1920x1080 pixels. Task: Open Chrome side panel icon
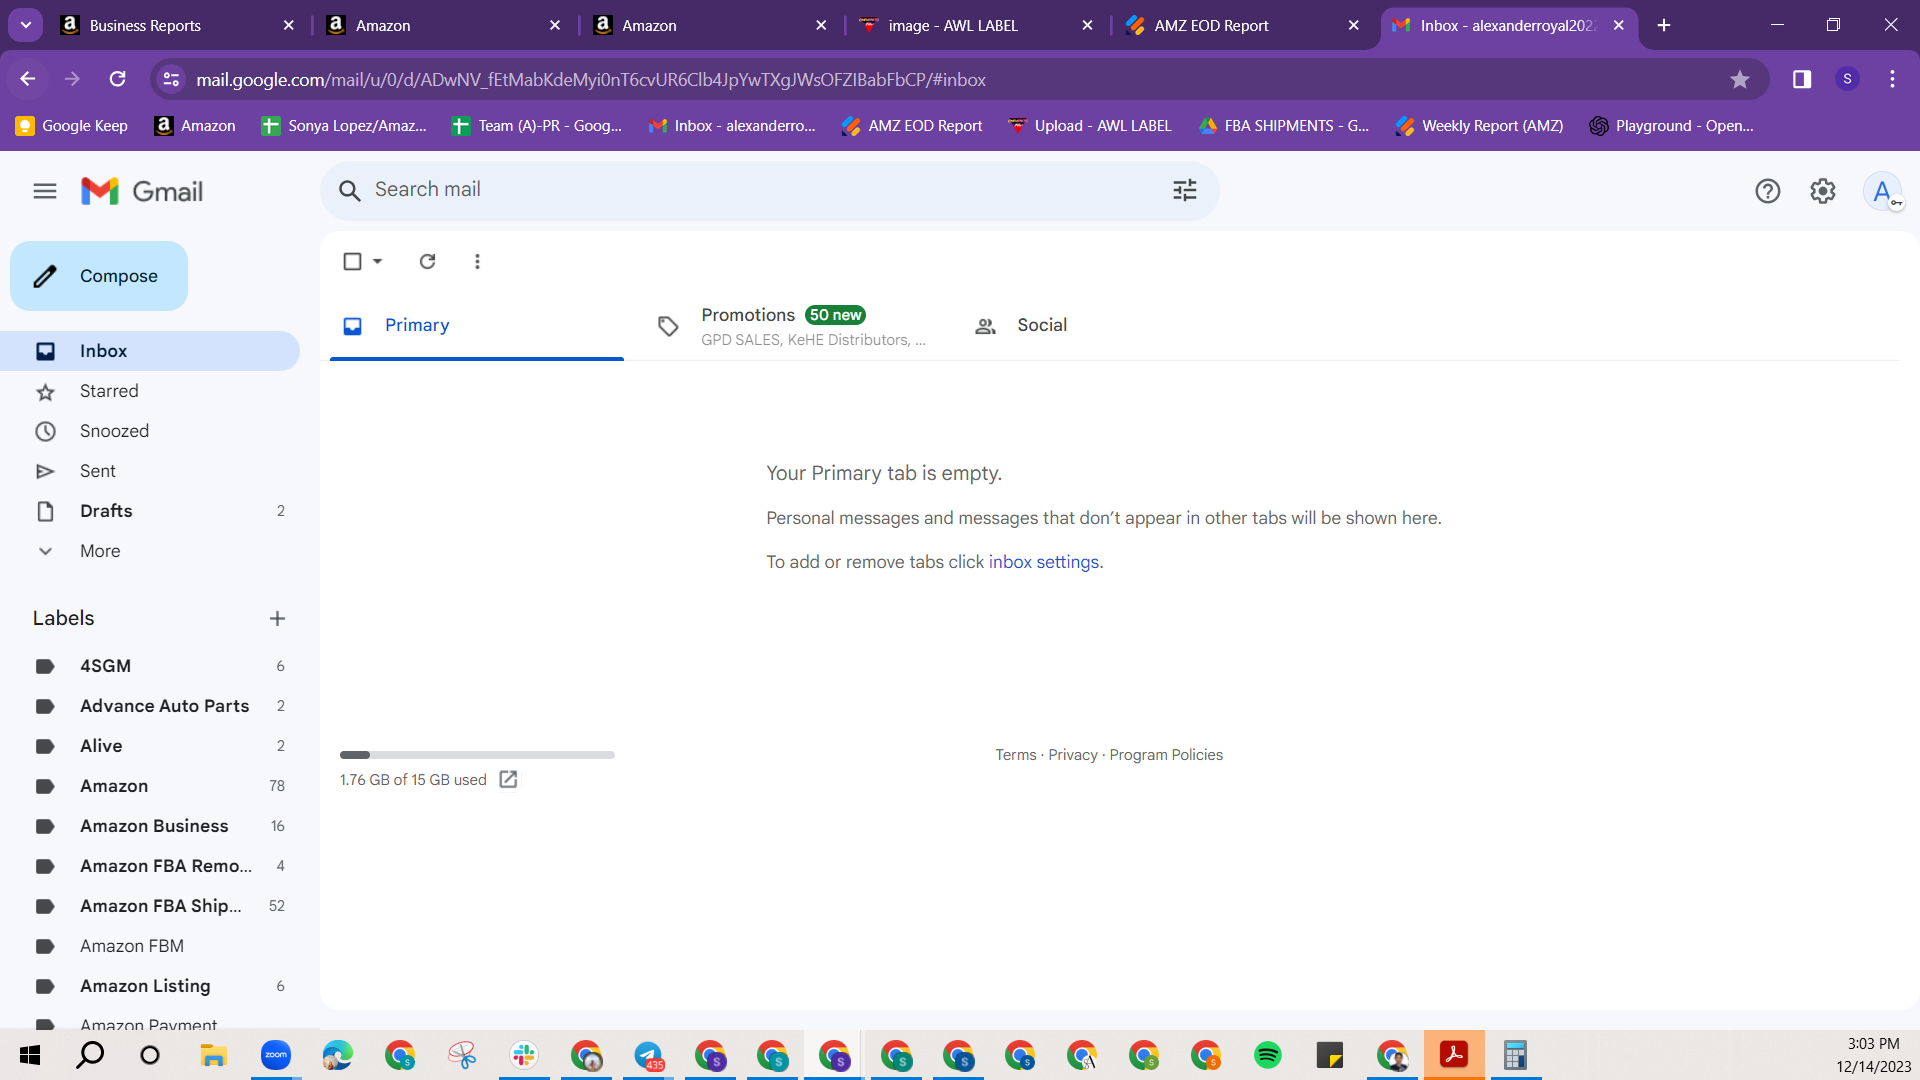1802,79
